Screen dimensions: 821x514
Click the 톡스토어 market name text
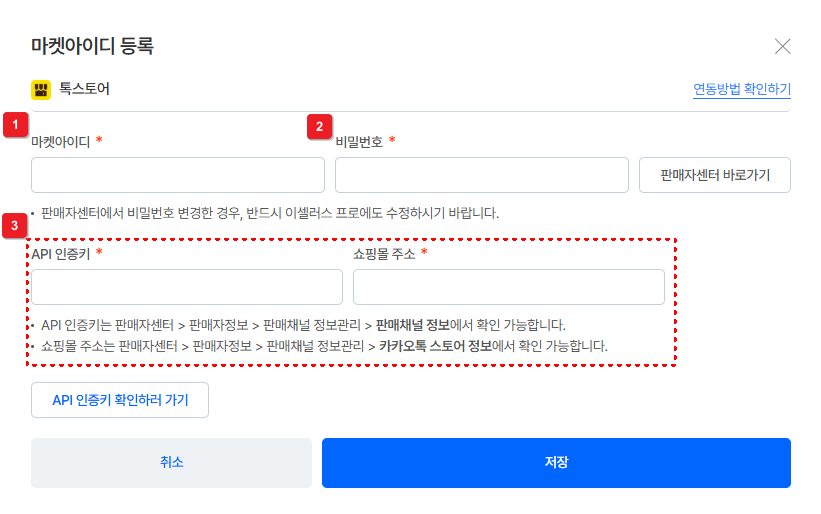[84, 89]
